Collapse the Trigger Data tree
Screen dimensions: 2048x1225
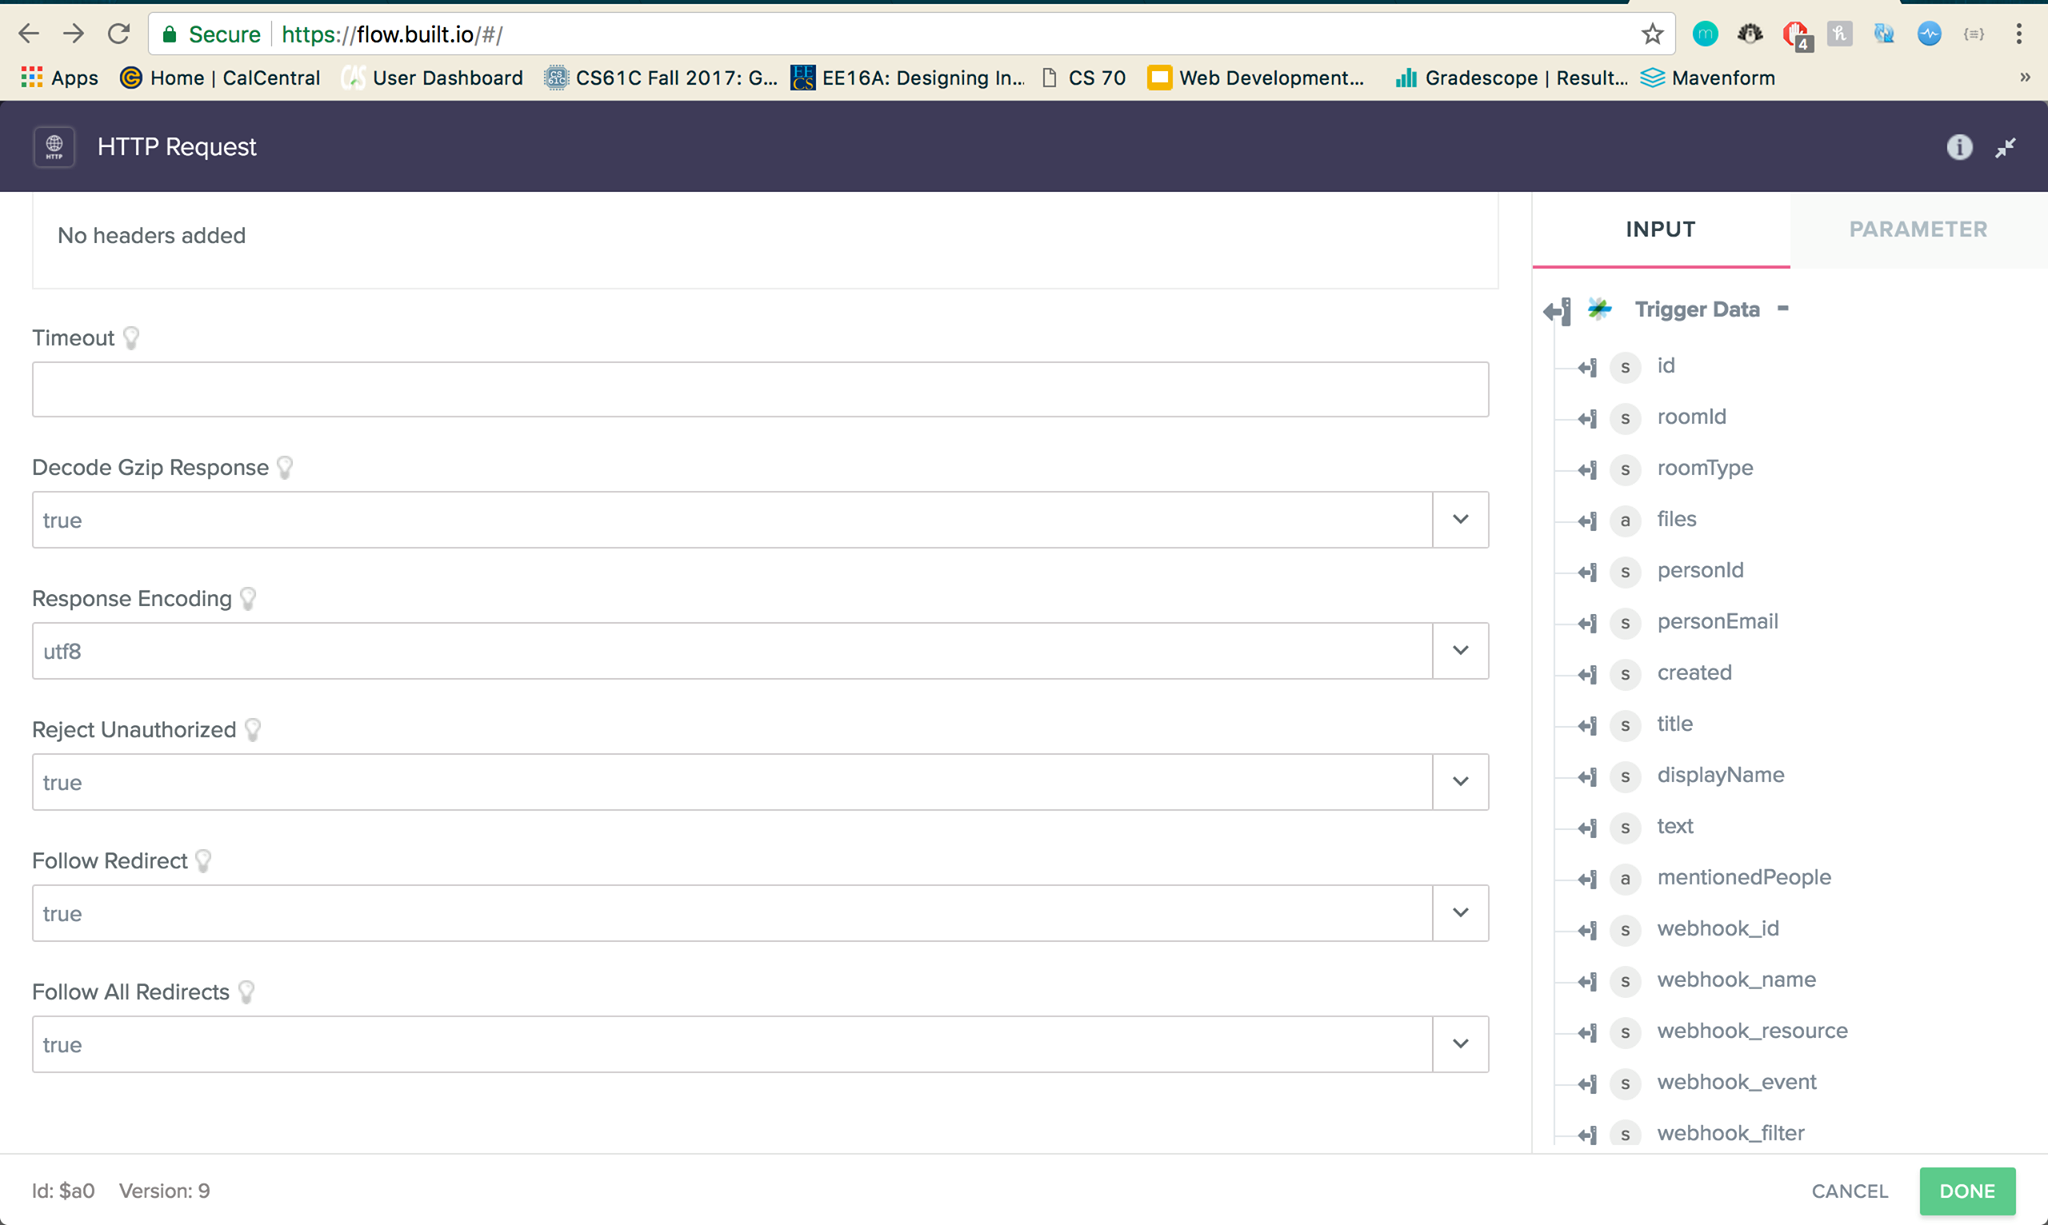point(1783,309)
